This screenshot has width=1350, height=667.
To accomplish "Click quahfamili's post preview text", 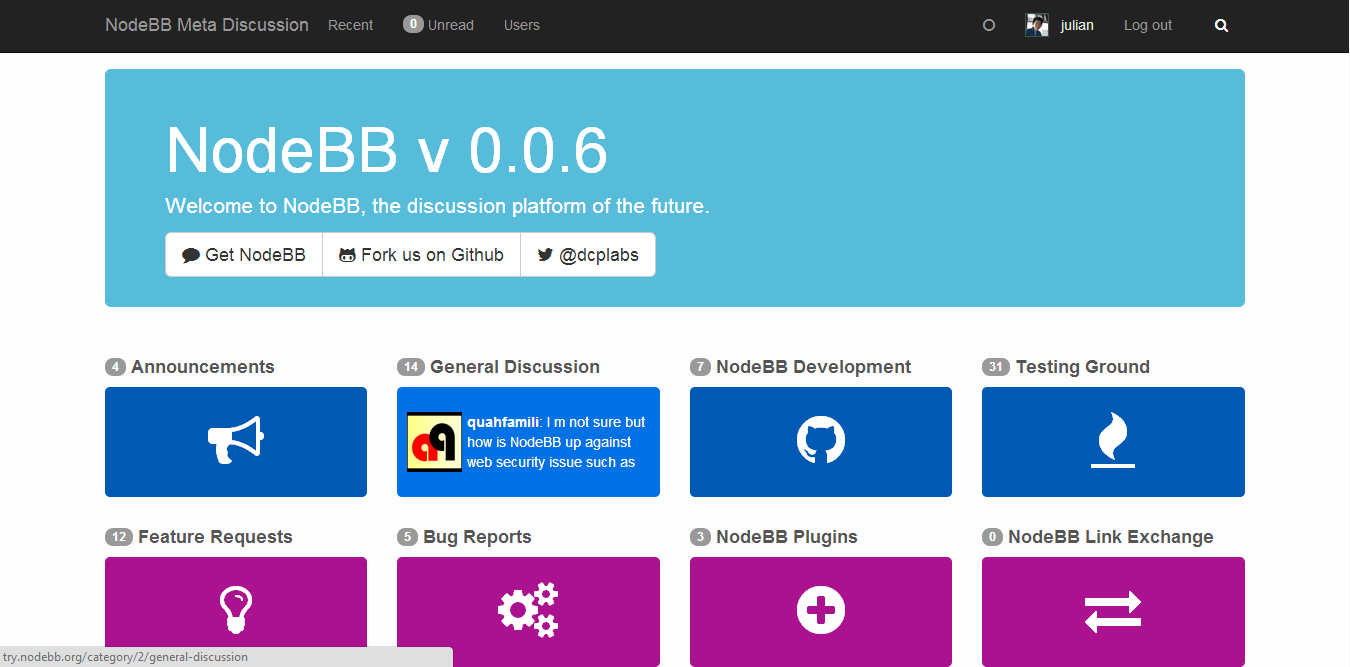I will (556, 442).
